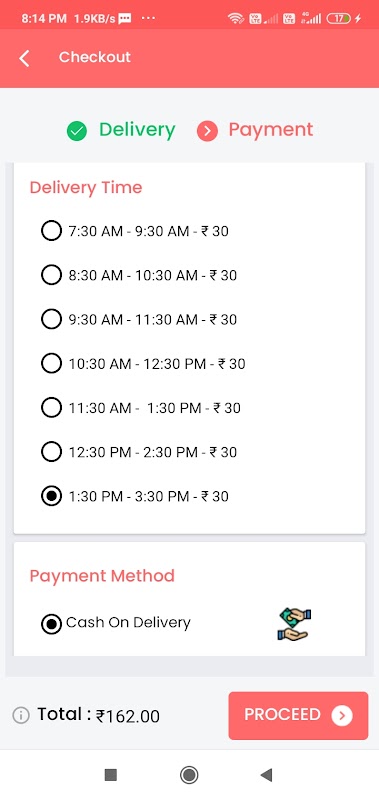The image size is (379, 800).
Task: Pick 10:30 AM - 12:30 PM slot
Action: [x=143, y=364]
